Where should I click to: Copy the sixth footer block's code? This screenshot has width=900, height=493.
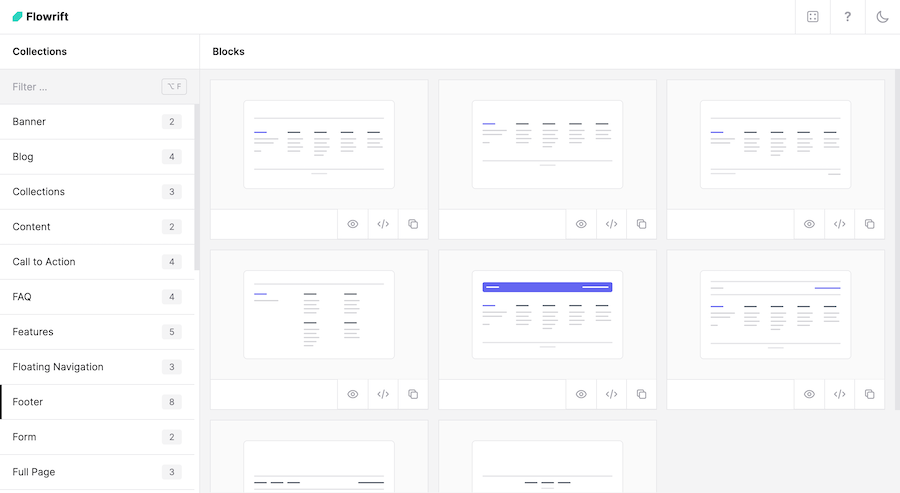tap(869, 394)
